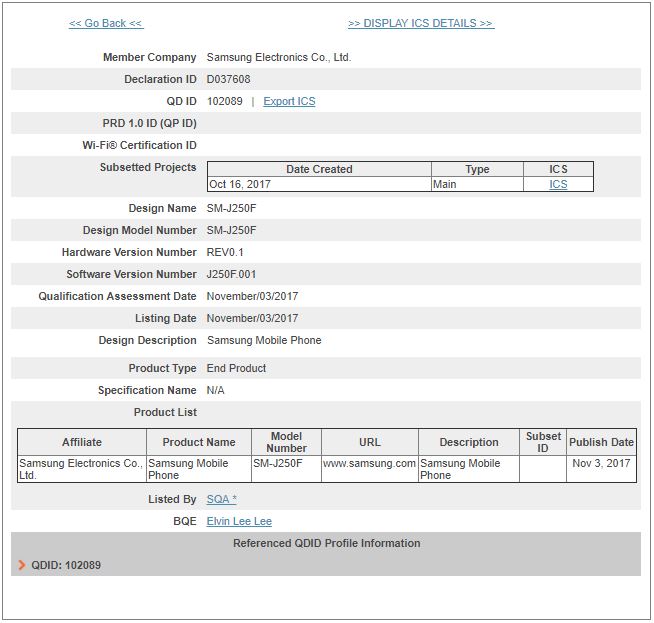Click the Design Model Number value SM-J250F
This screenshot has width=654, height=623.
click(x=231, y=230)
